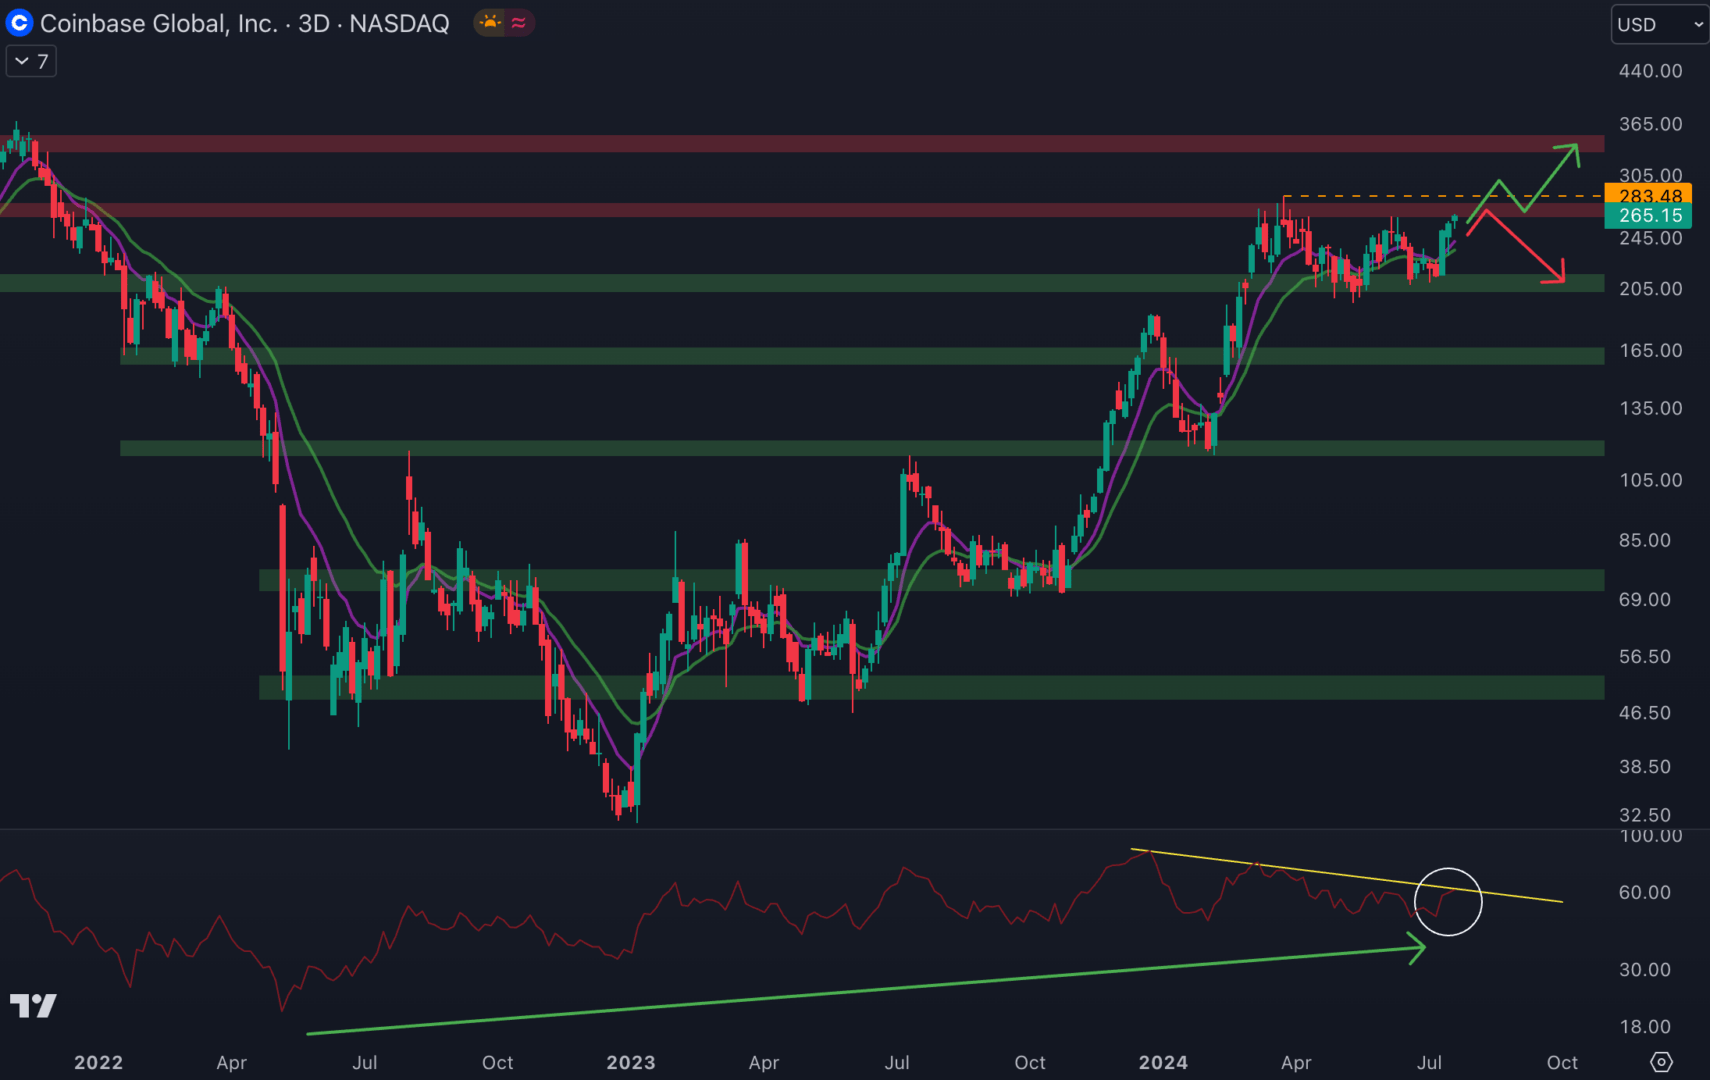Open chart settings gear at bottom right
The image size is (1710, 1080).
[1661, 1062]
